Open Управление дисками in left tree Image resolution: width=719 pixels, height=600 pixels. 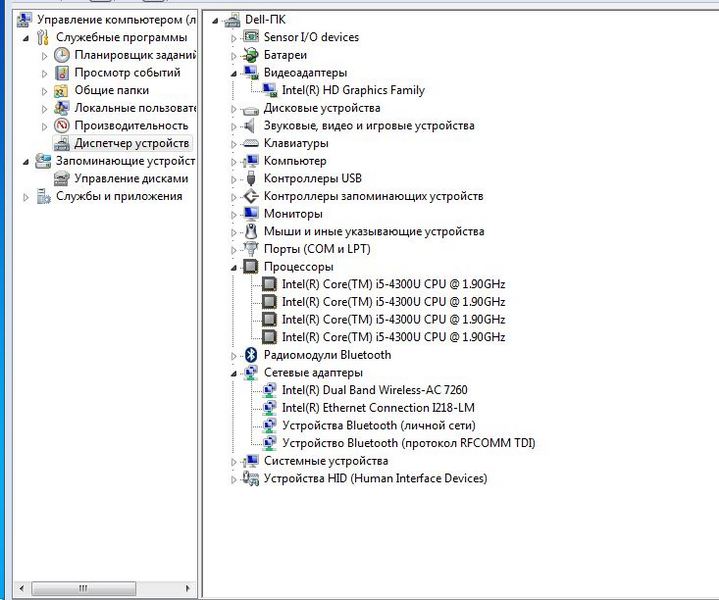coord(130,178)
